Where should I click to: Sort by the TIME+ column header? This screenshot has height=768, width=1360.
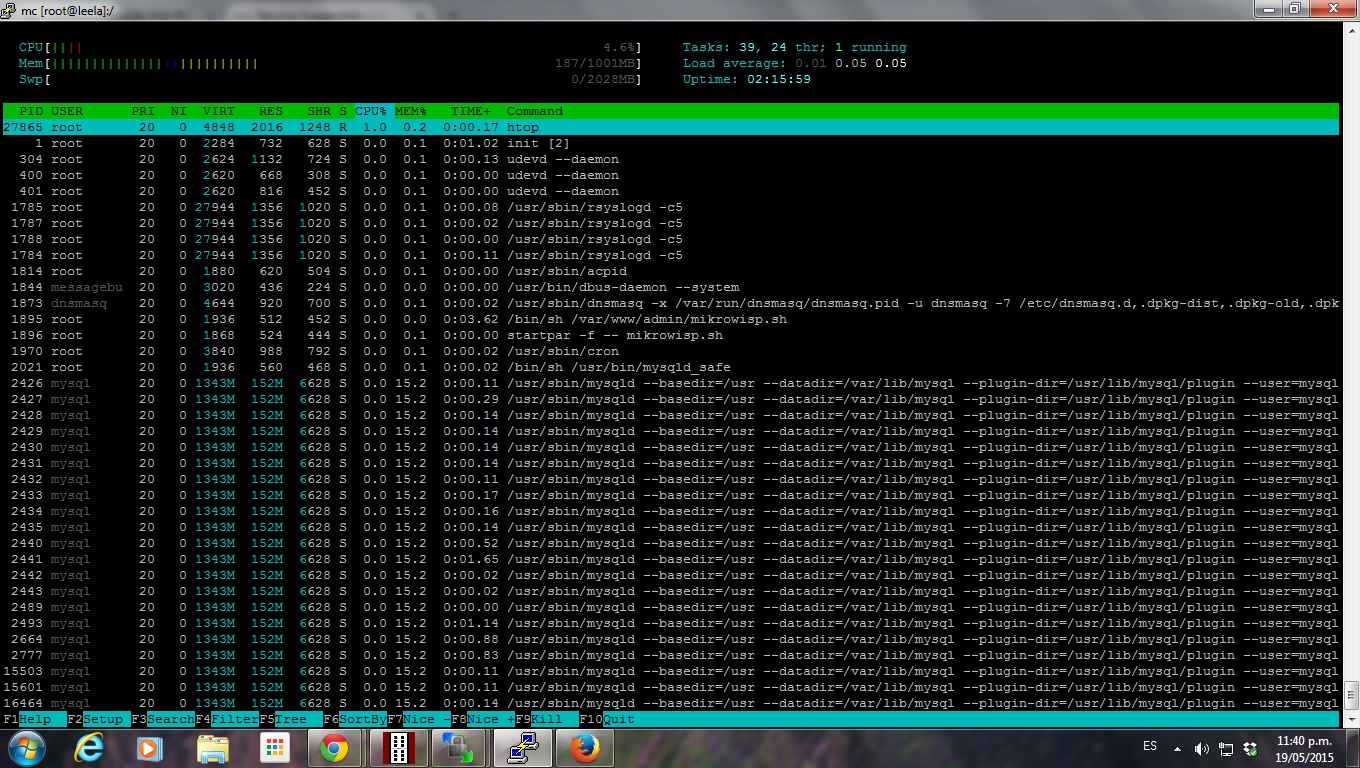[x=471, y=111]
